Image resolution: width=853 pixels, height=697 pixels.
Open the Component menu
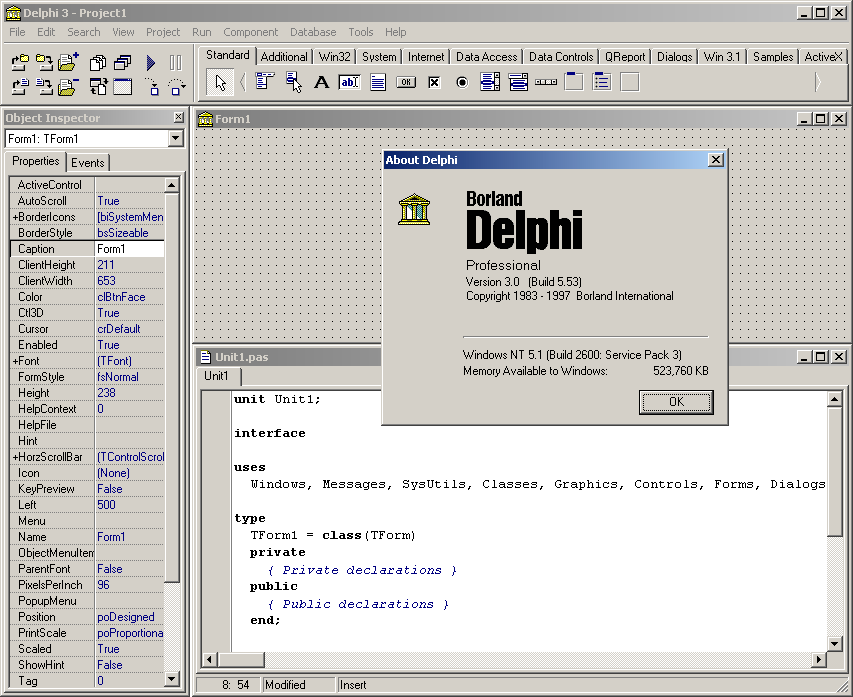click(250, 32)
